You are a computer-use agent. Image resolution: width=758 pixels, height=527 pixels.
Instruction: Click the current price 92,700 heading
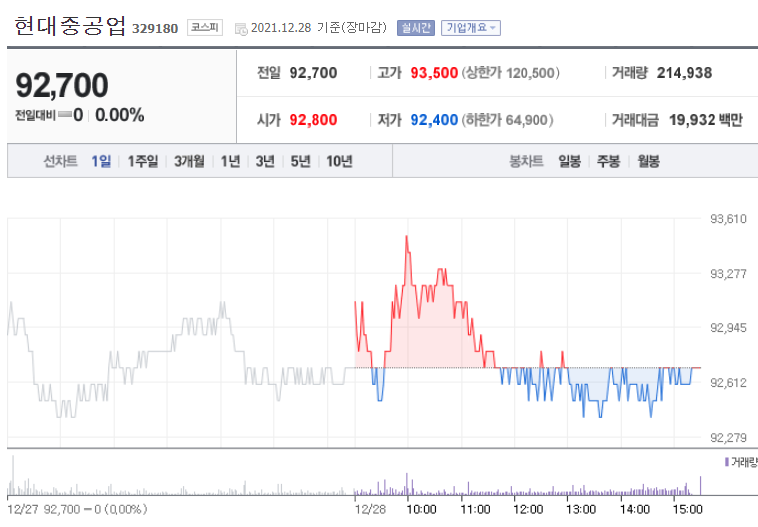point(62,85)
